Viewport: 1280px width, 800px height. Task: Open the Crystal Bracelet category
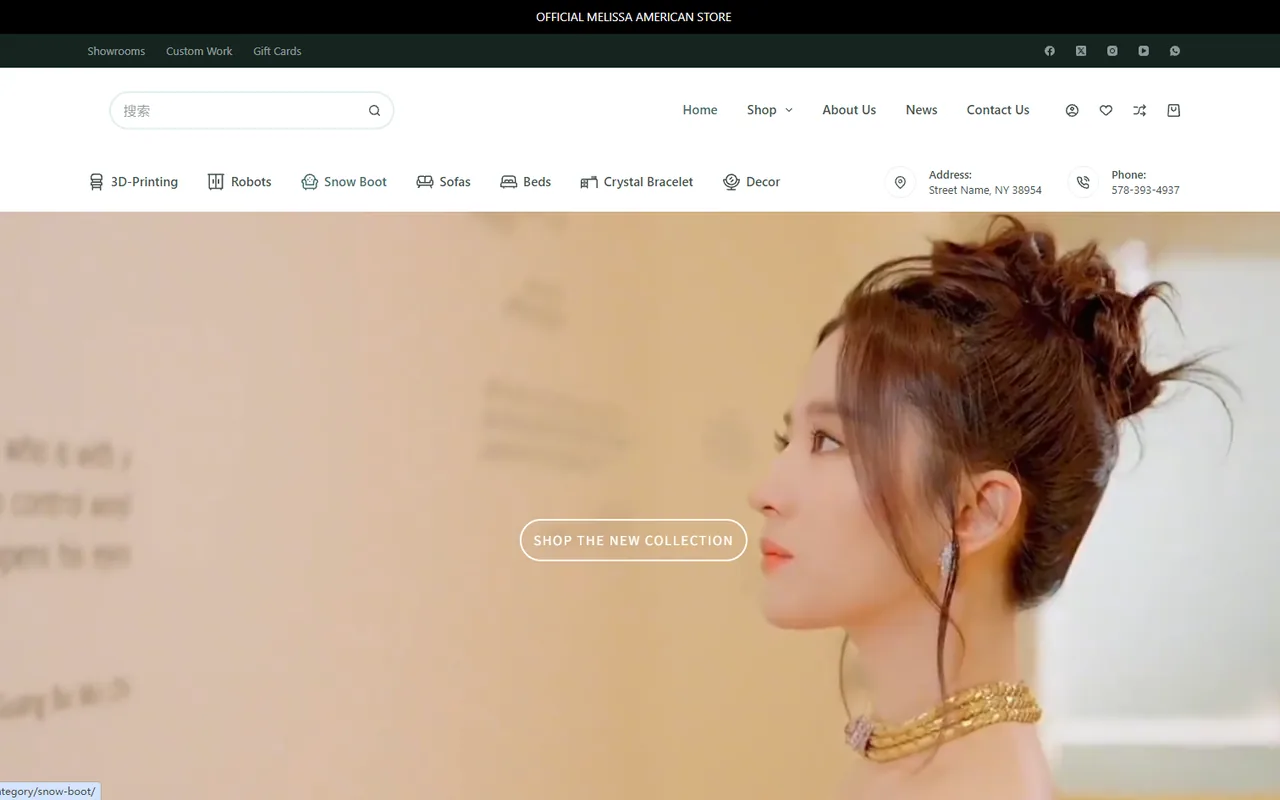pos(636,182)
